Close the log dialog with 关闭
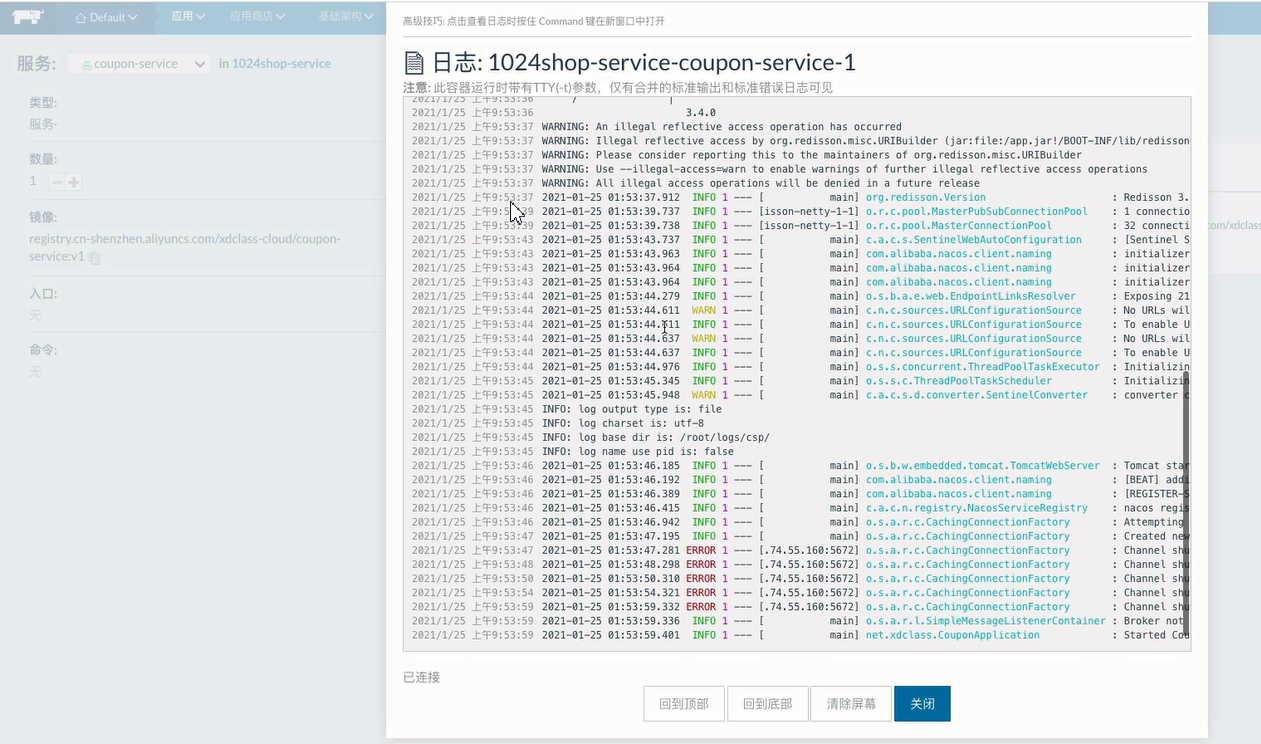The width and height of the screenshot is (1261, 744). coord(922,704)
